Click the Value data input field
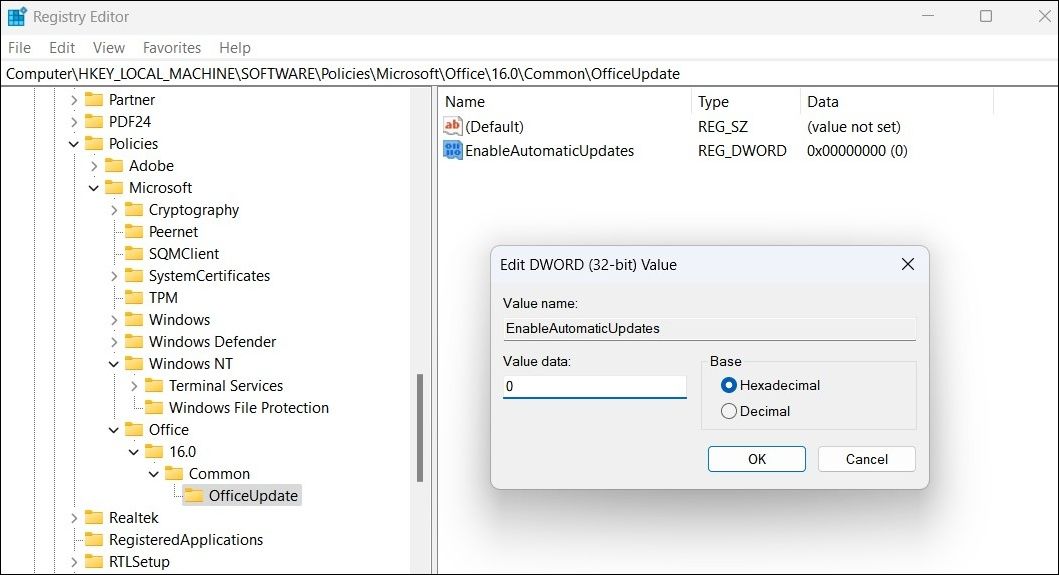Screen dimensions: 1059x575 tap(594, 386)
